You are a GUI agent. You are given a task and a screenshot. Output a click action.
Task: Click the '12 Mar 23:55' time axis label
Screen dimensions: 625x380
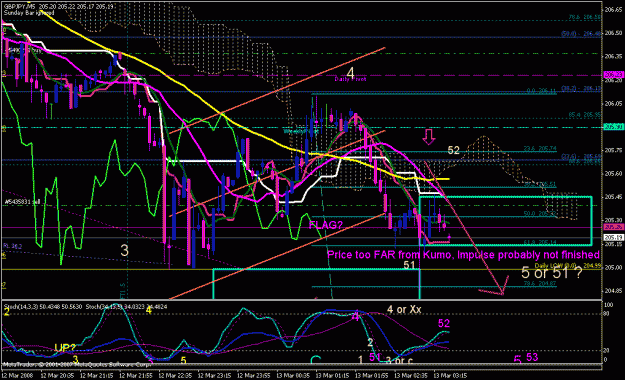click(x=254, y=375)
